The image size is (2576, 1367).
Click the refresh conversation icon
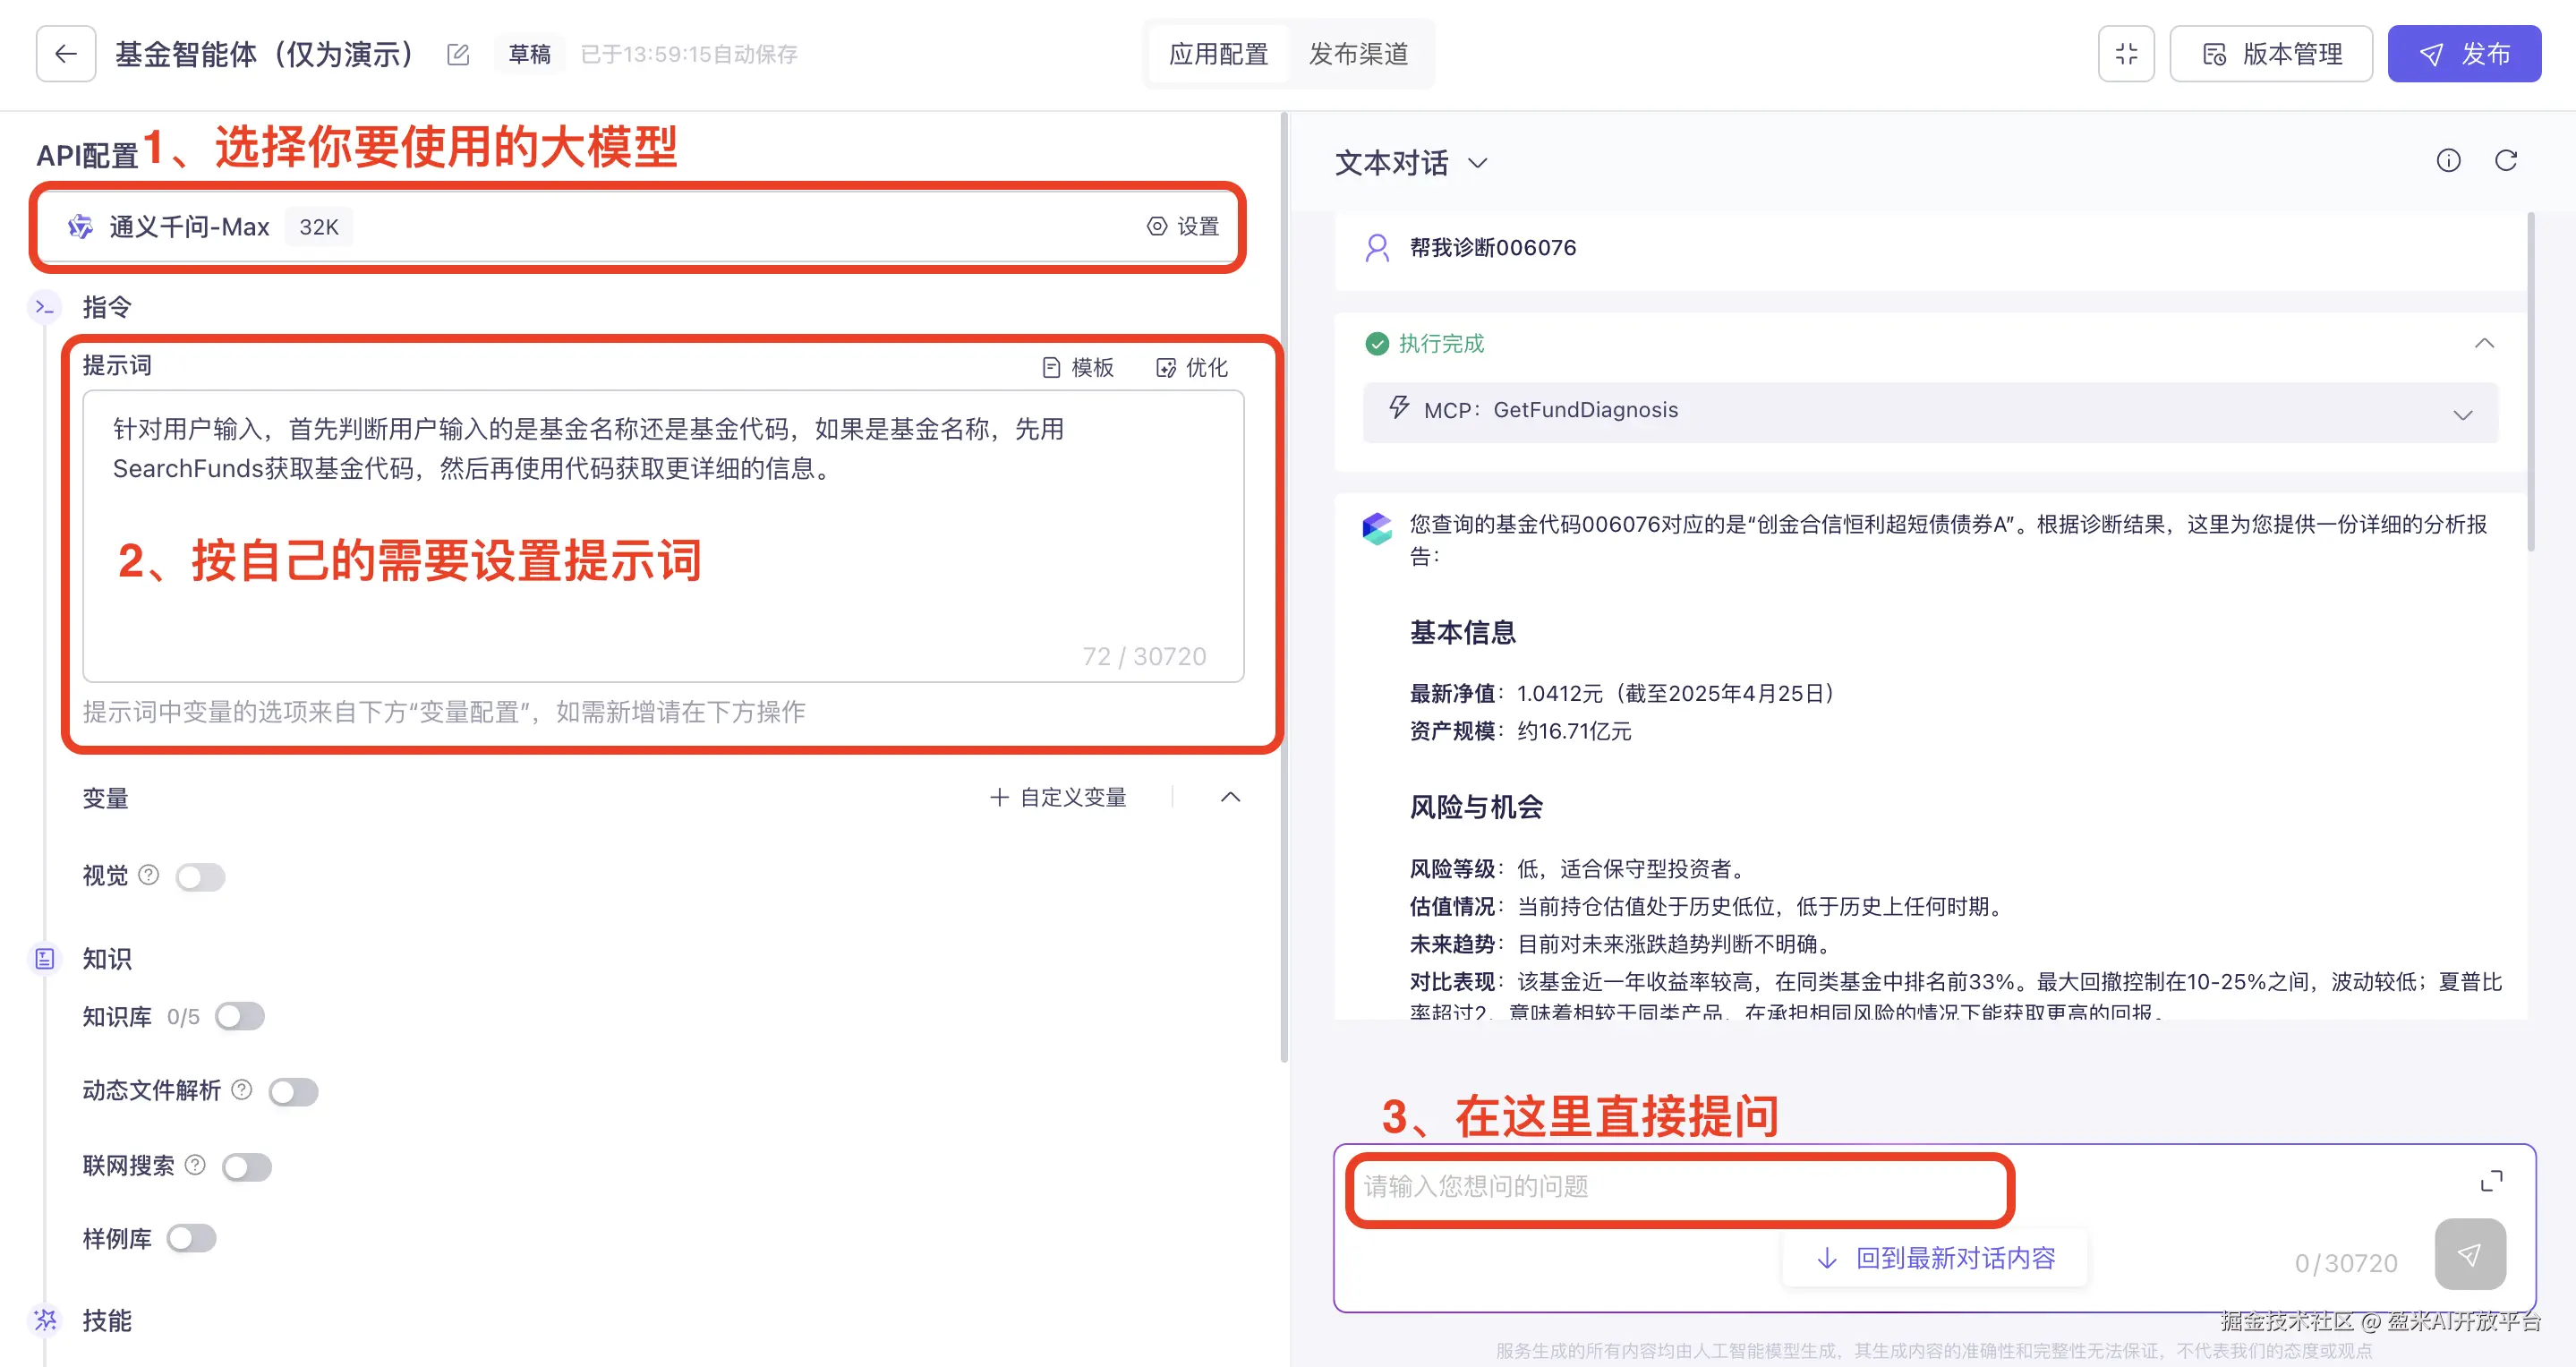pos(2505,161)
